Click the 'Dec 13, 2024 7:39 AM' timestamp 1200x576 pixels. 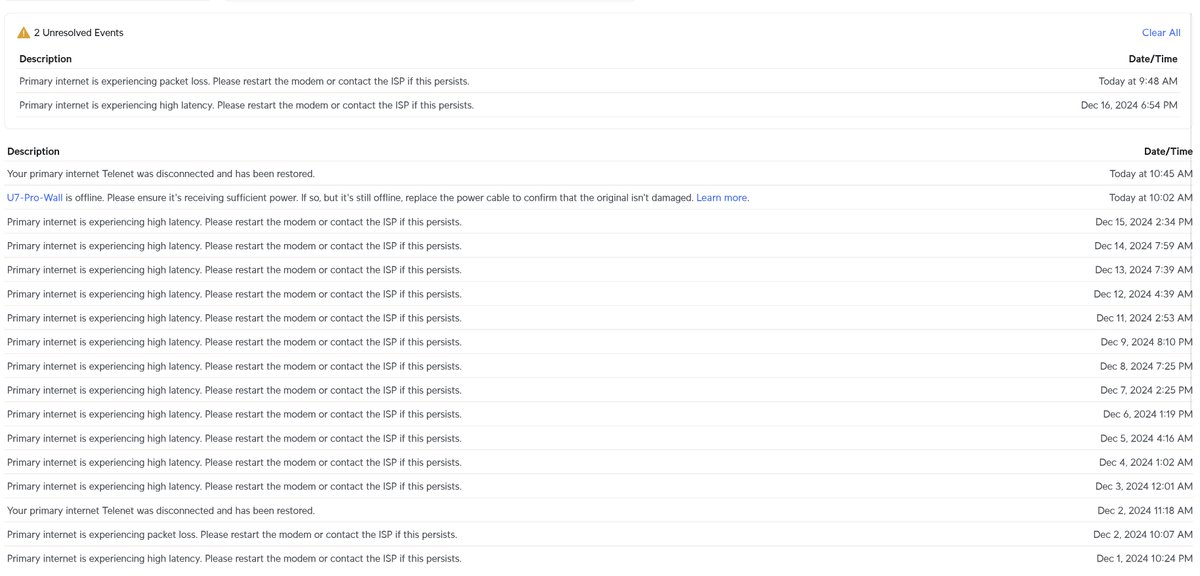(1144, 270)
